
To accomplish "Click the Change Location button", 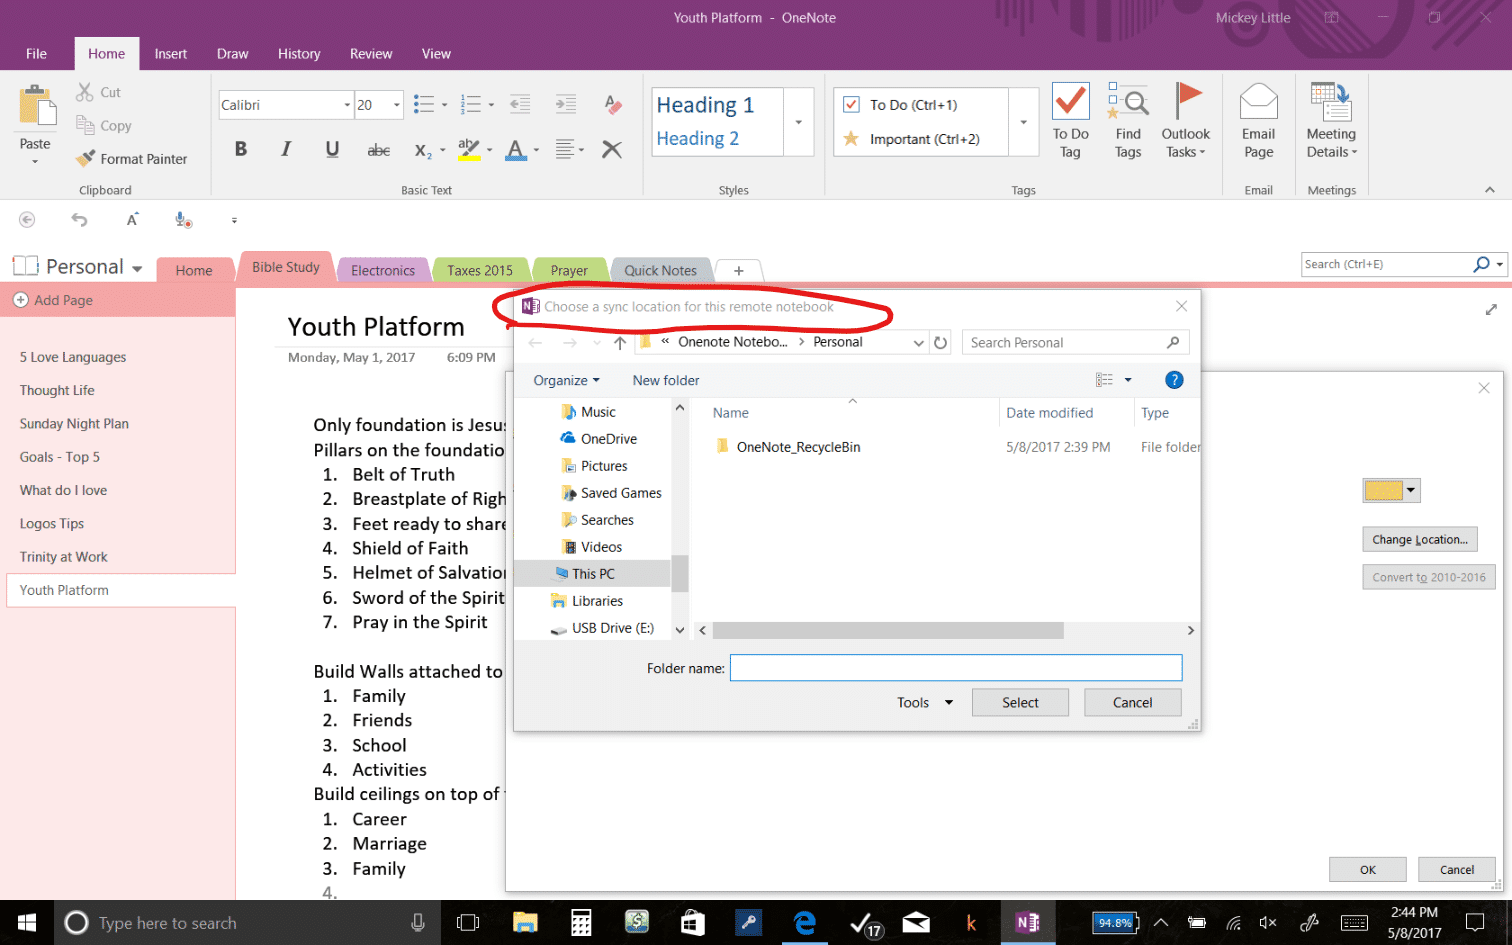I will [x=1419, y=539].
